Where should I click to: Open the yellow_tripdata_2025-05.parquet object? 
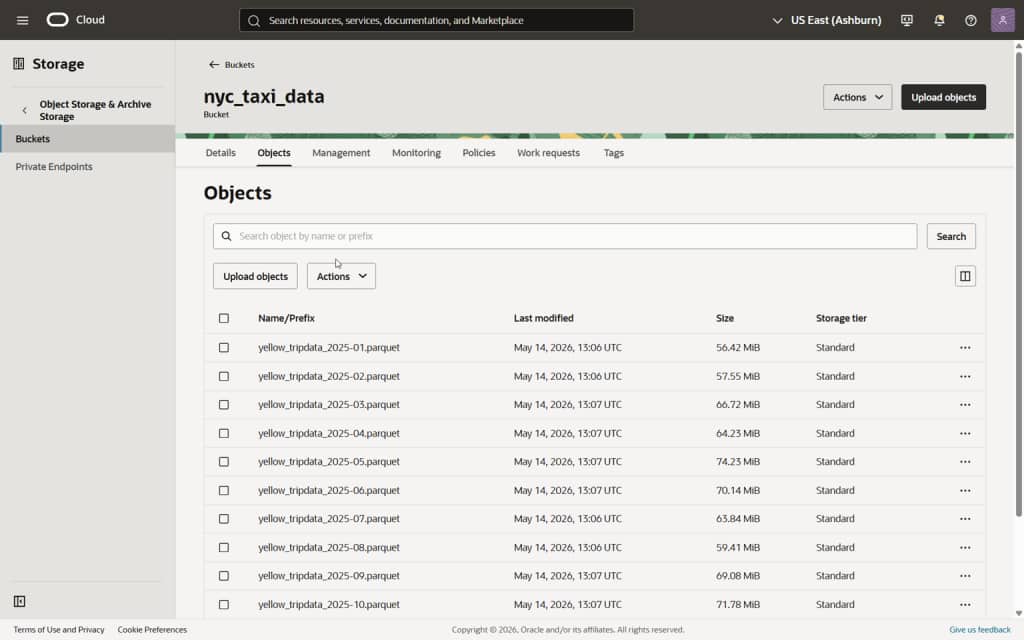(x=328, y=462)
